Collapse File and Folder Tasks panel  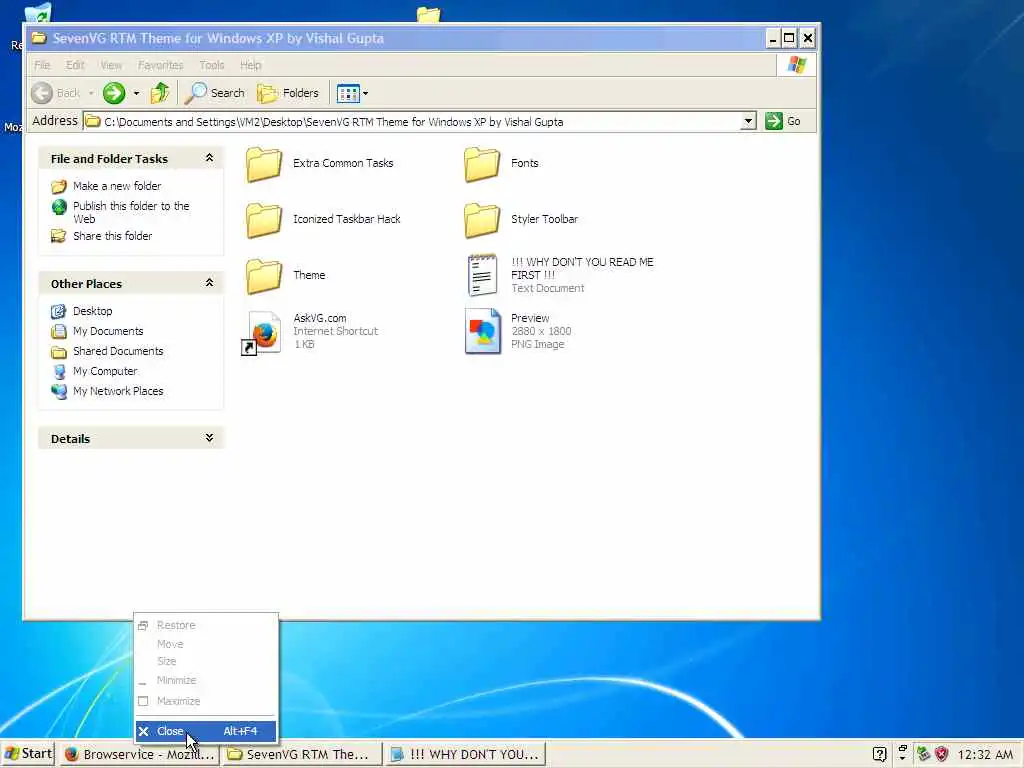[209, 158]
